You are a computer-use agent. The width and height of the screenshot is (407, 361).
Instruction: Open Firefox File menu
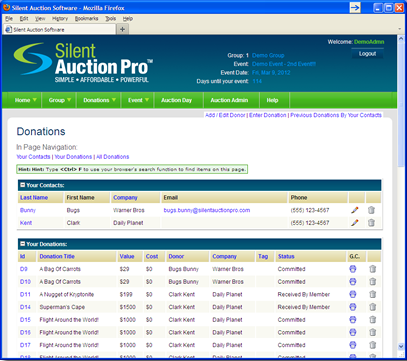point(9,19)
